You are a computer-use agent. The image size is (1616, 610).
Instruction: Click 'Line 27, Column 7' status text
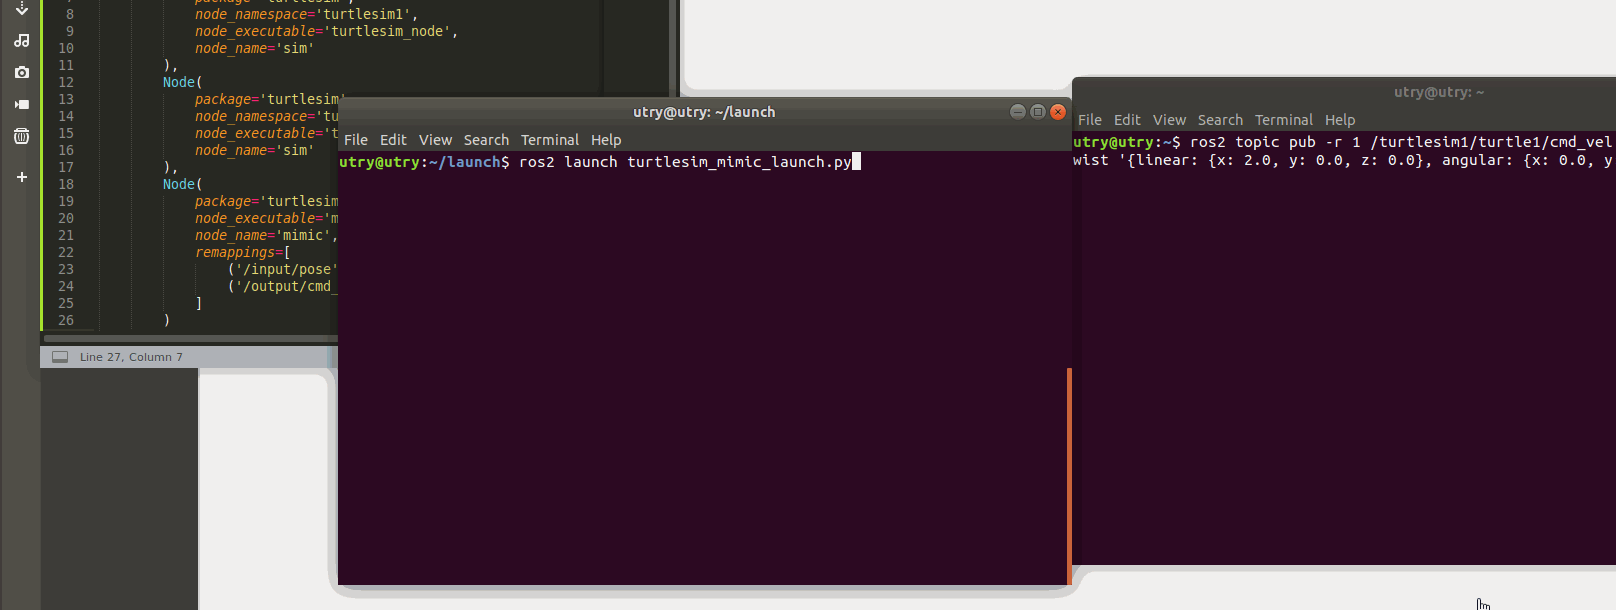point(131,357)
